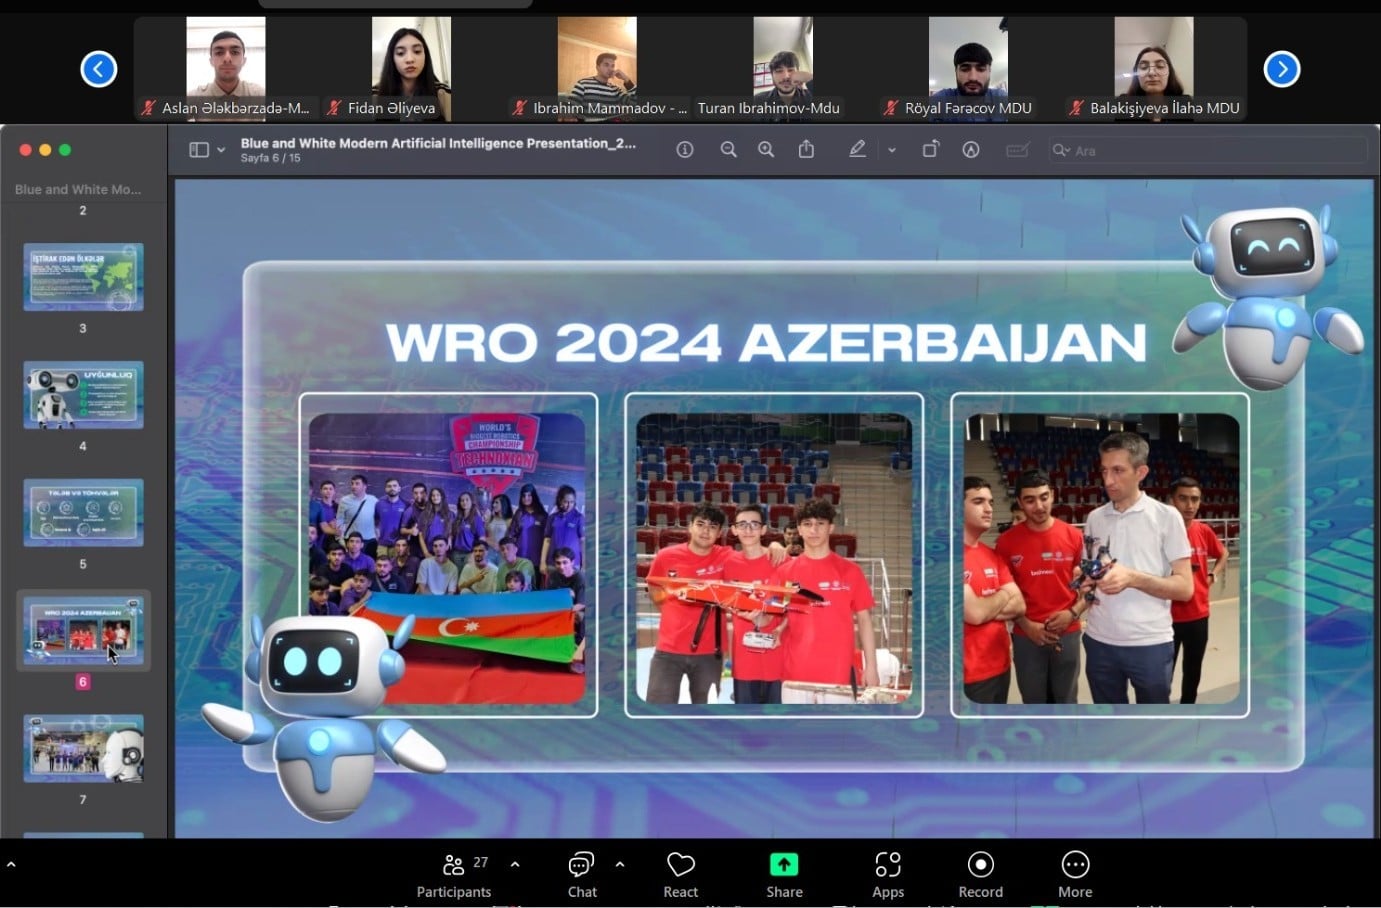Start recording the meeting
Screen dimensions: 1381x908
981,875
